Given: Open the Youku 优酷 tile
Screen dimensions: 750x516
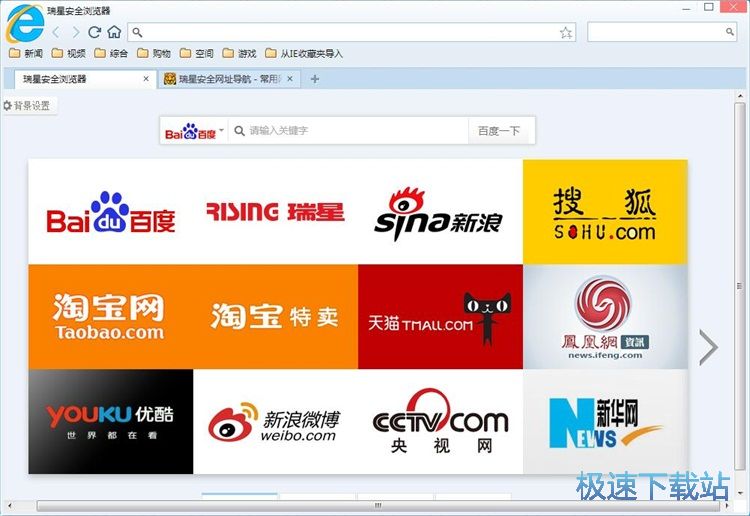Looking at the screenshot, I should (x=111, y=421).
